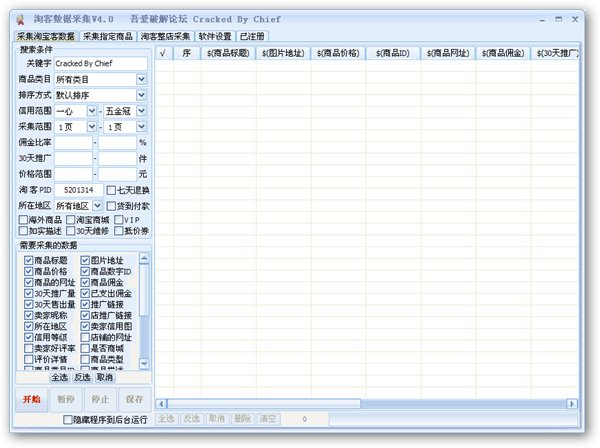Click the $(商品佣金) column header
Screen dimensions: 600x448
coord(504,53)
